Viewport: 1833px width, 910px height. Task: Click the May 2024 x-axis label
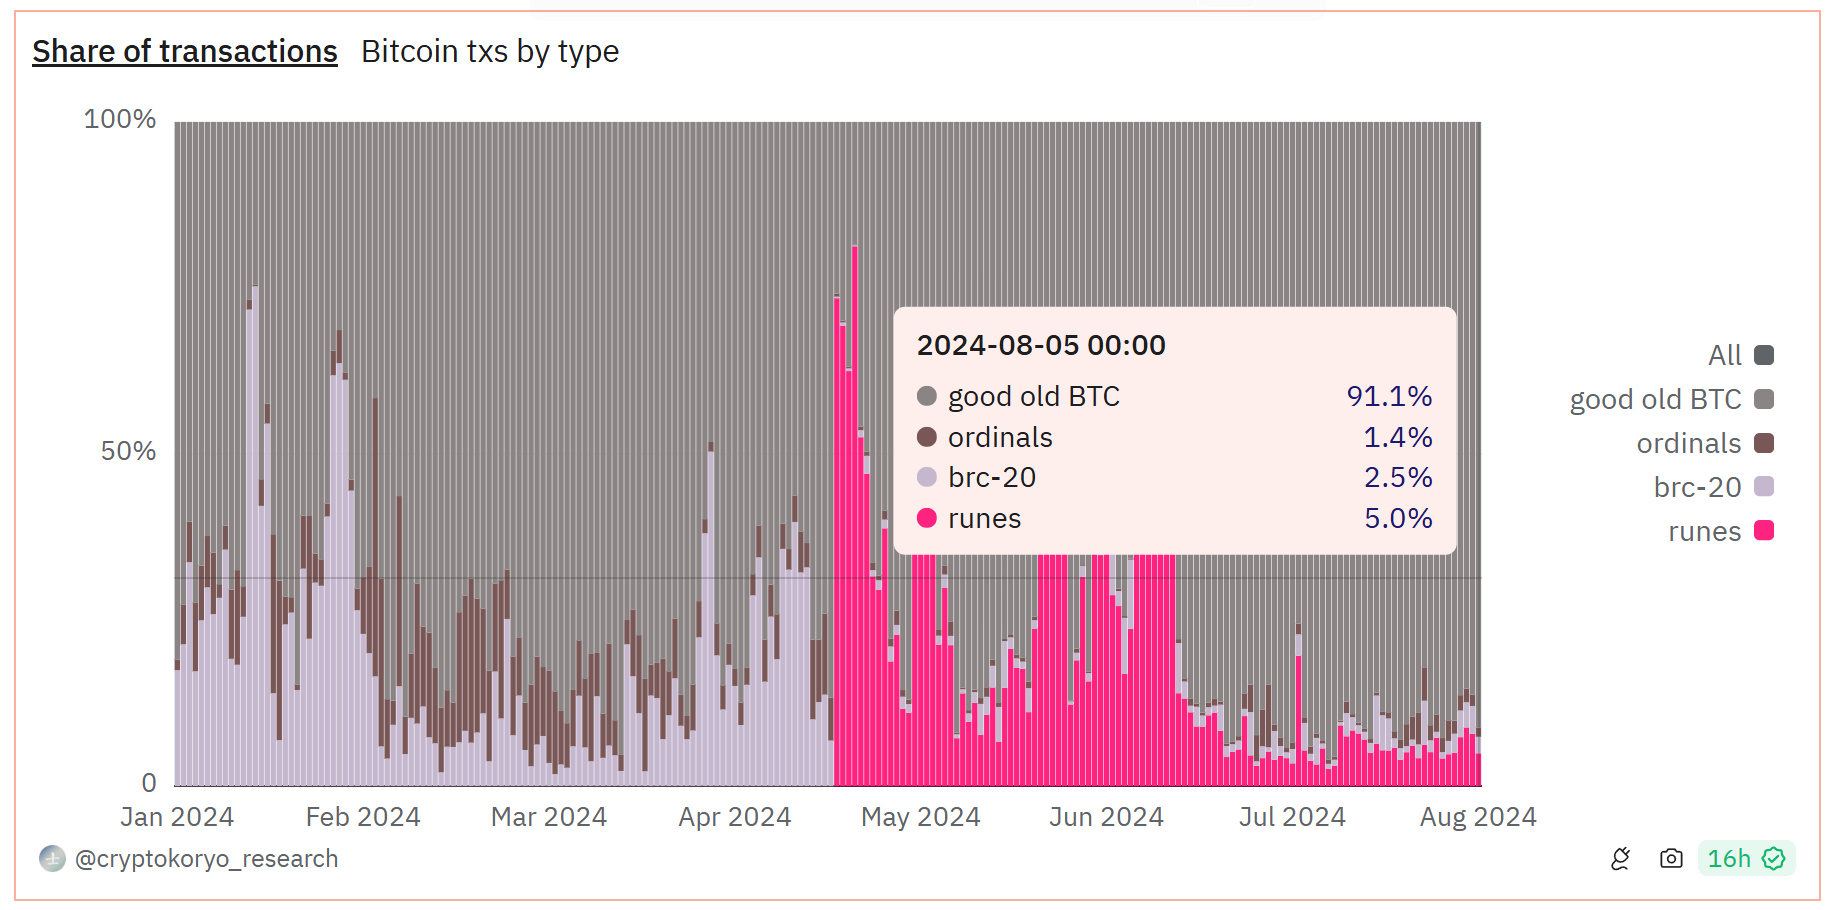coord(920,817)
